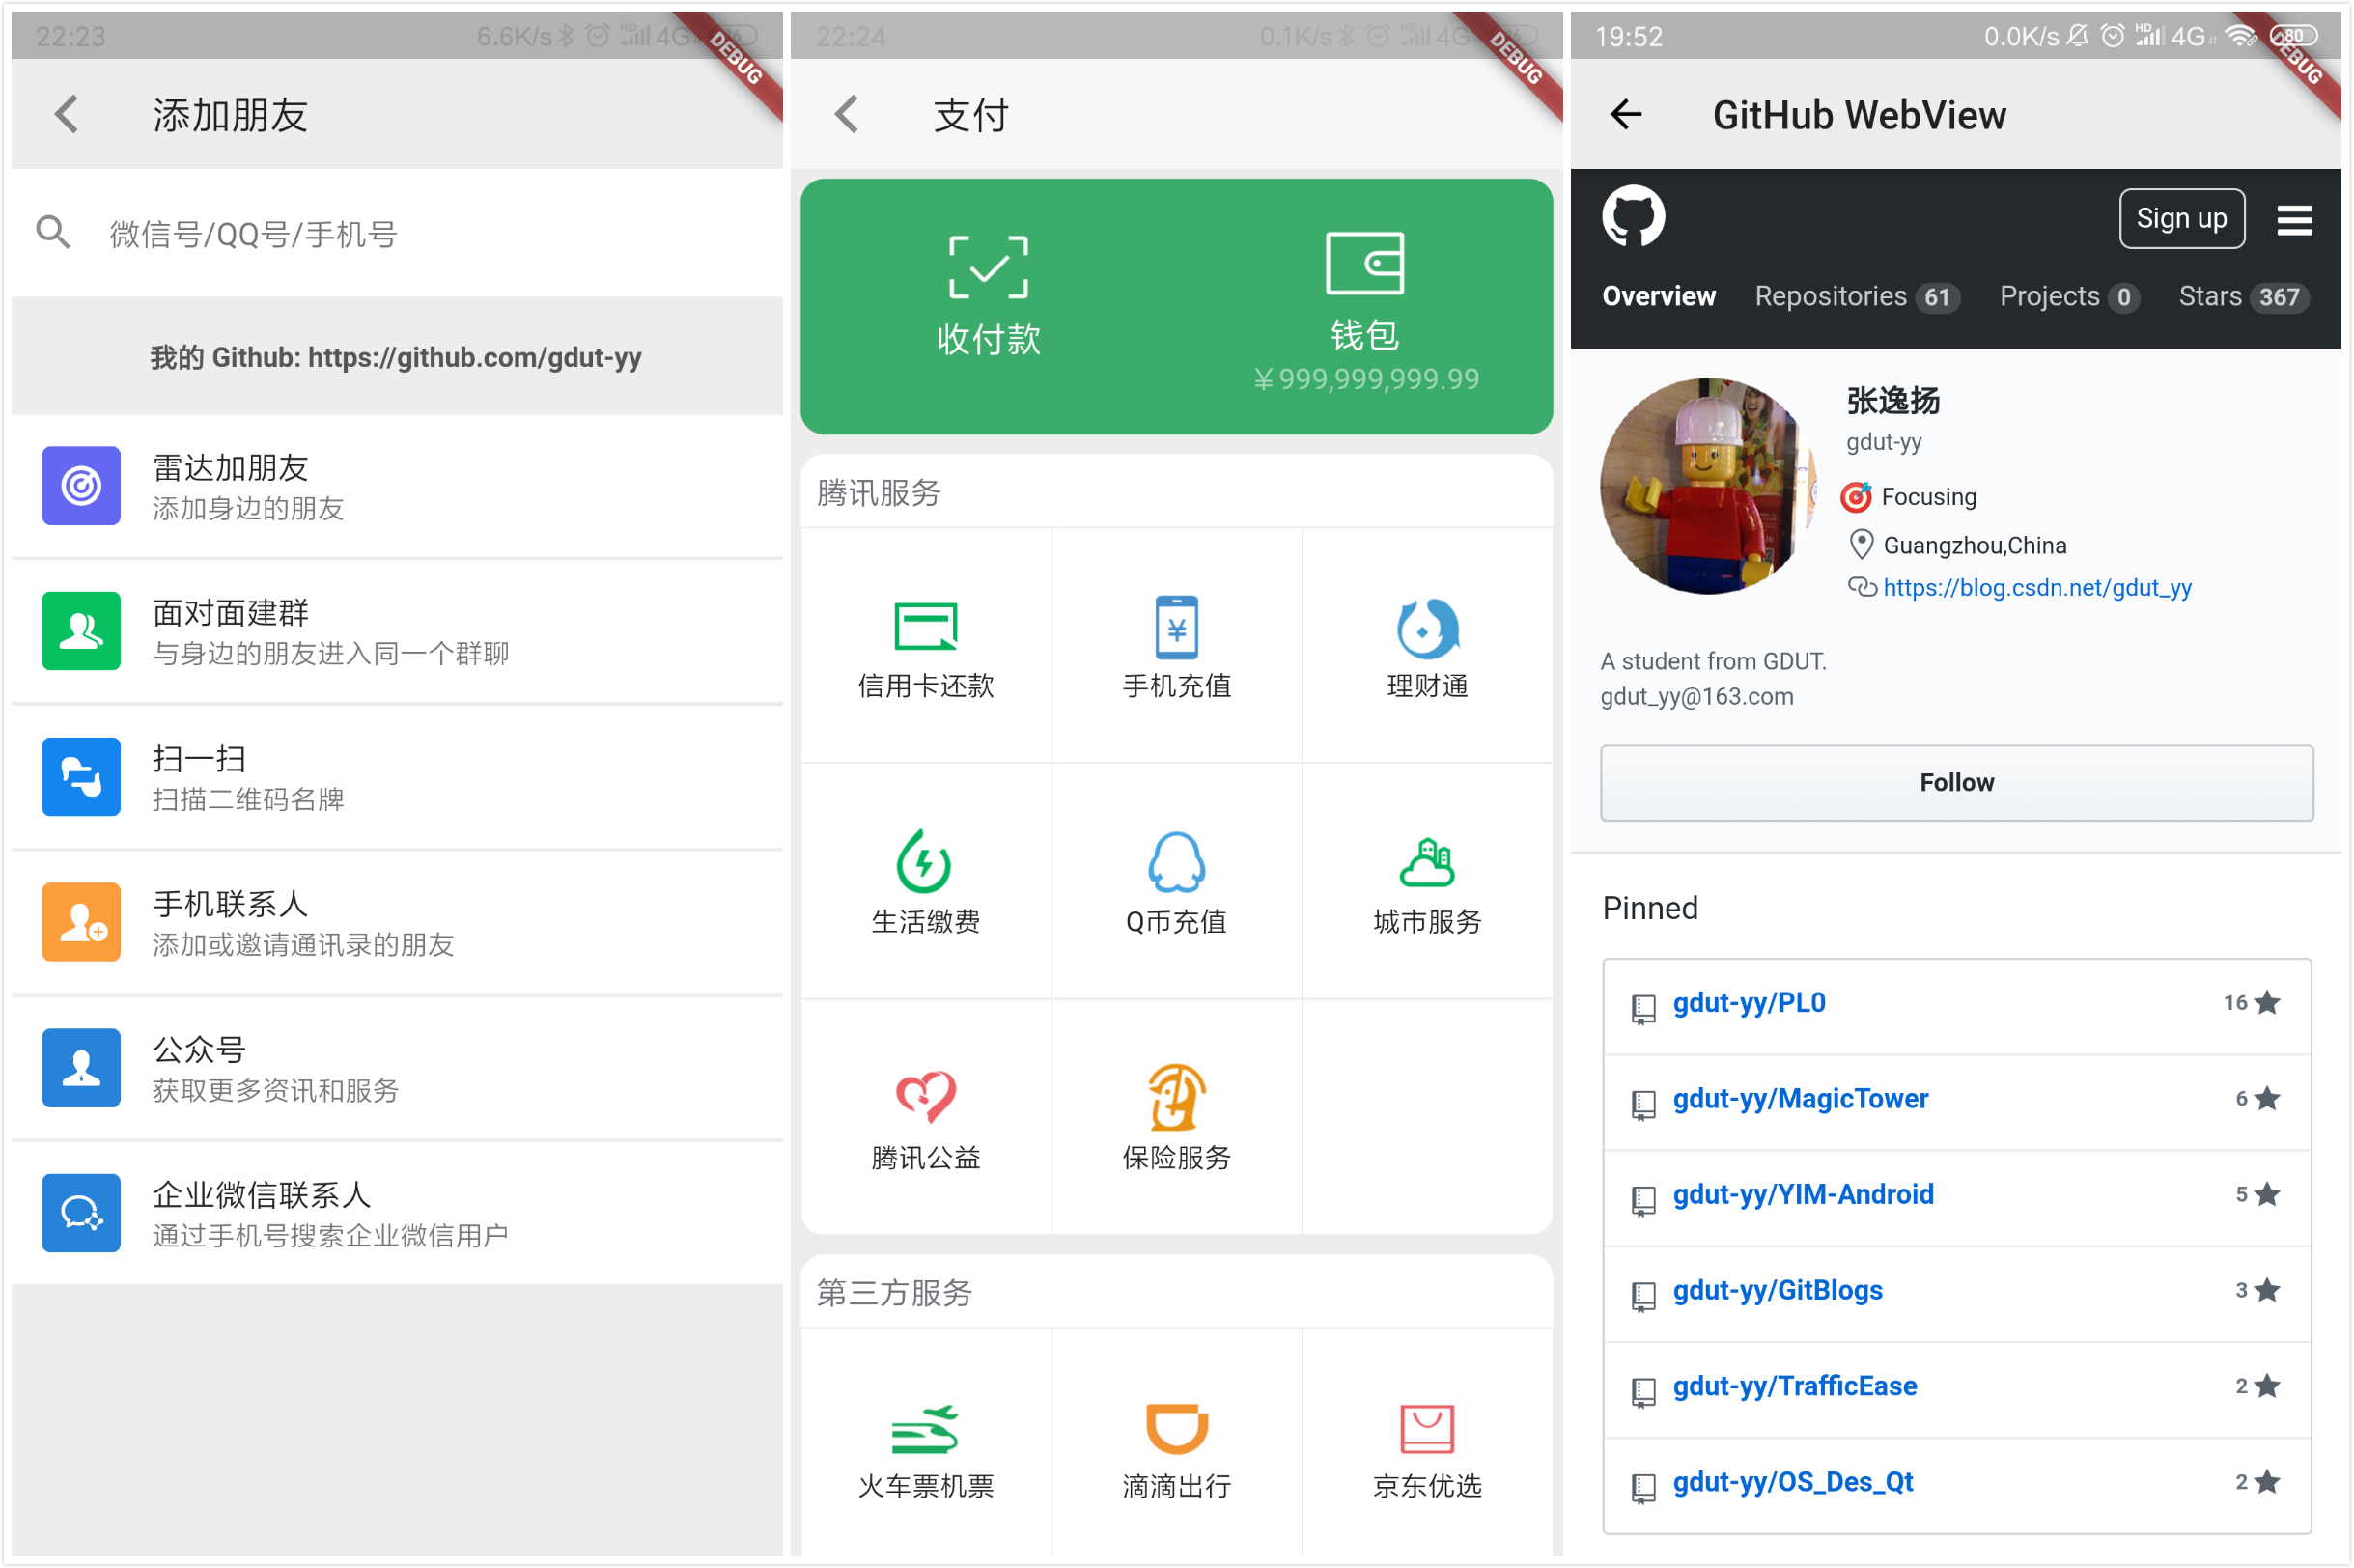This screenshot has height=1568, width=2354.
Task: Open the gdut-yy/MagicTower pinned repository
Action: [1800, 1099]
